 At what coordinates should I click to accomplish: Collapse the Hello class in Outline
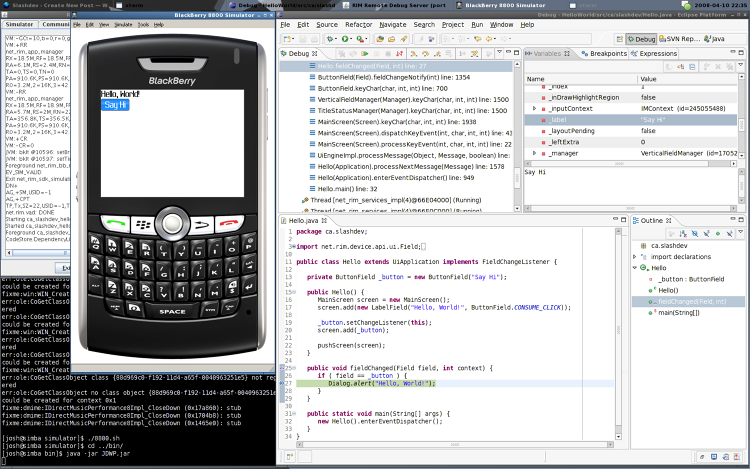pos(635,268)
